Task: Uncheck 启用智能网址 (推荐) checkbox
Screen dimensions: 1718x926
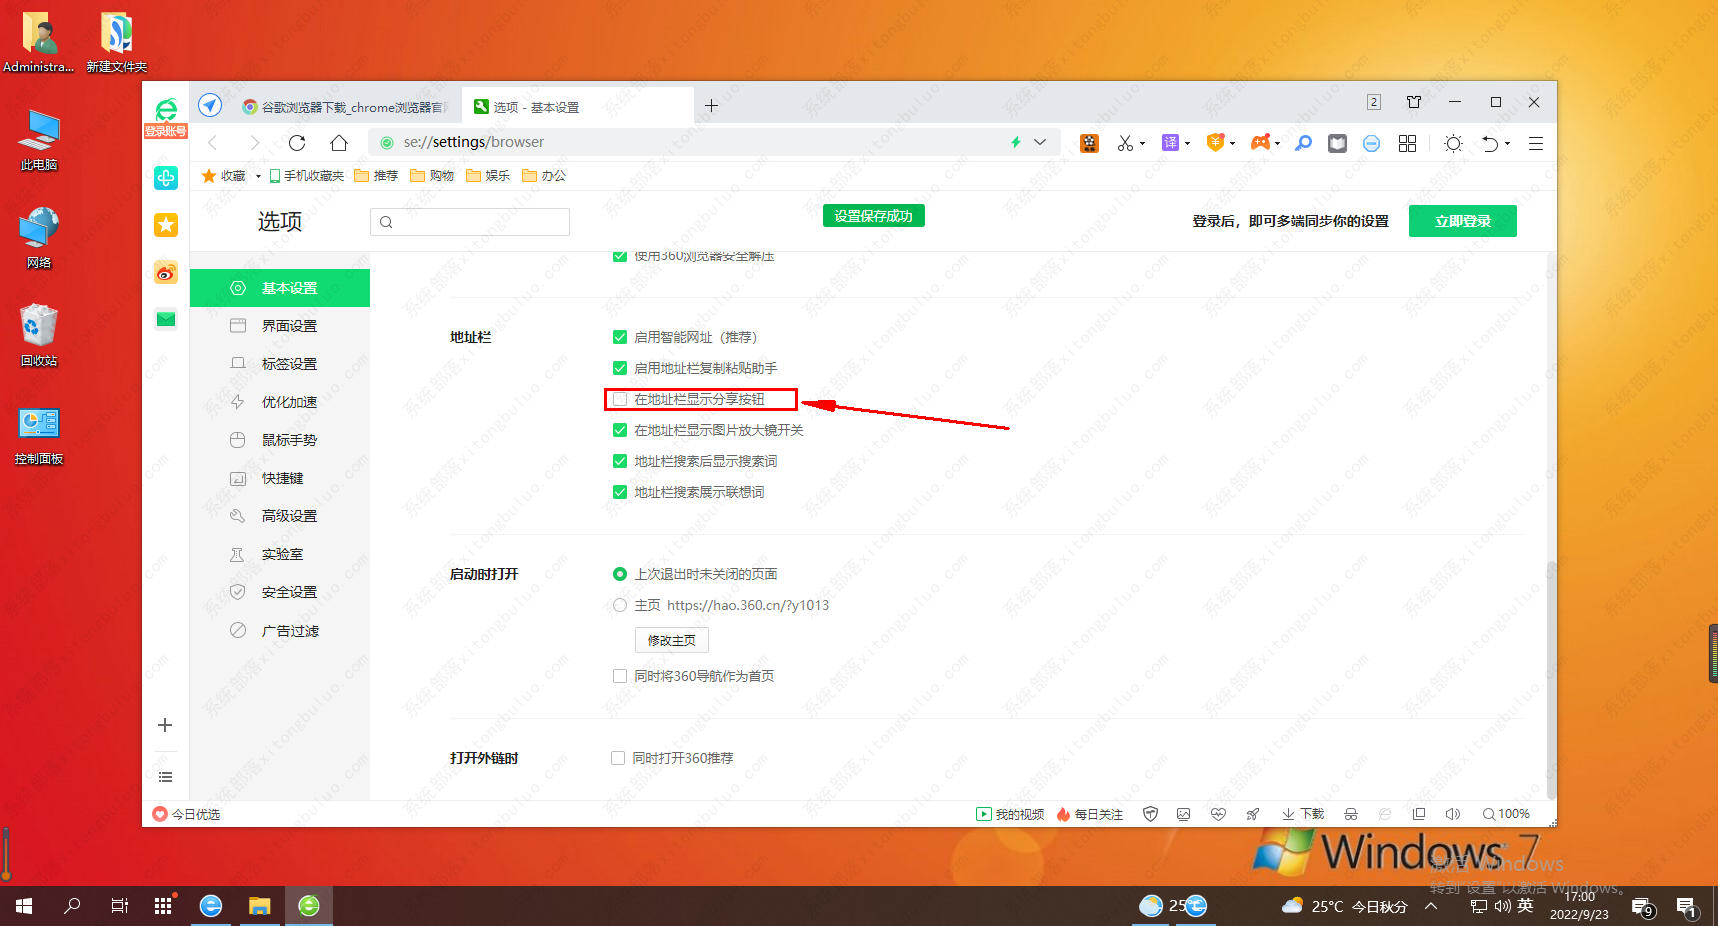Action: (x=620, y=337)
